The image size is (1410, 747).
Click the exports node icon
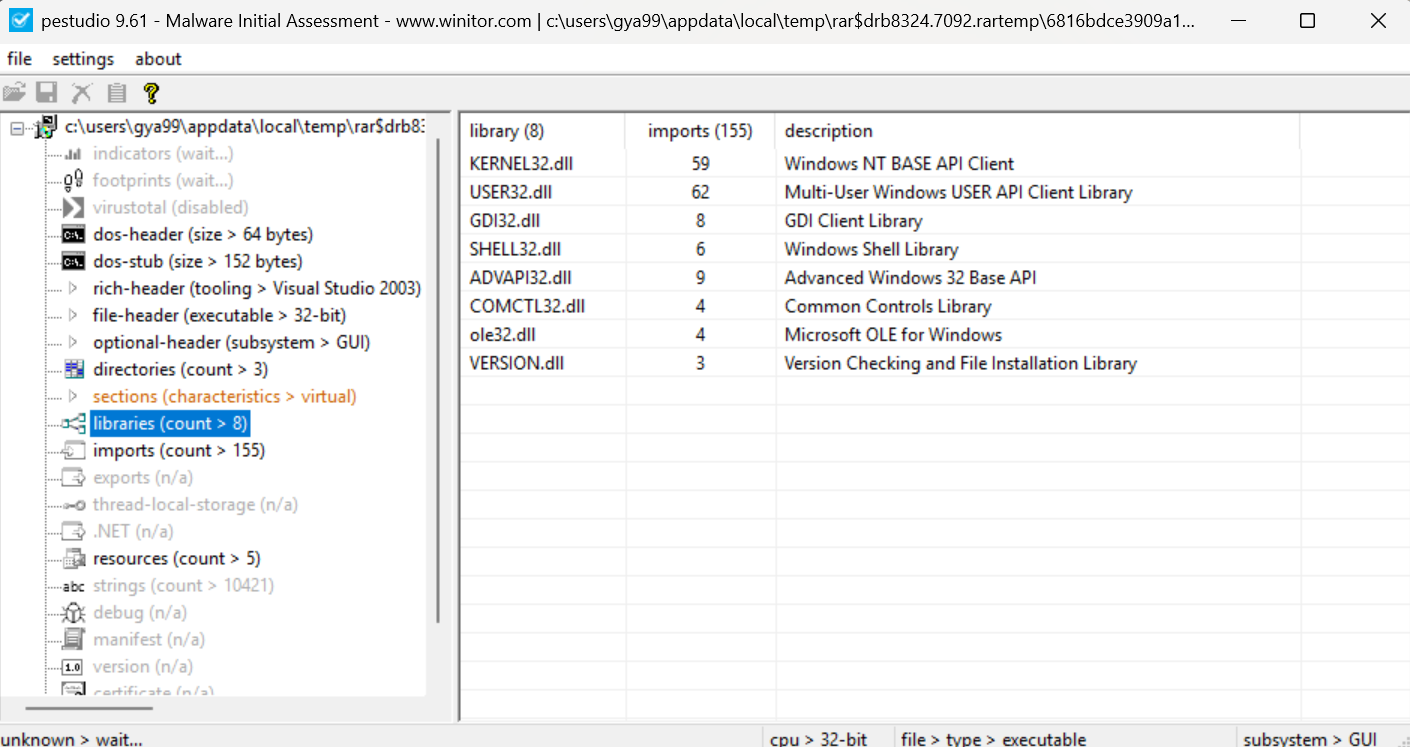pyautogui.click(x=74, y=478)
